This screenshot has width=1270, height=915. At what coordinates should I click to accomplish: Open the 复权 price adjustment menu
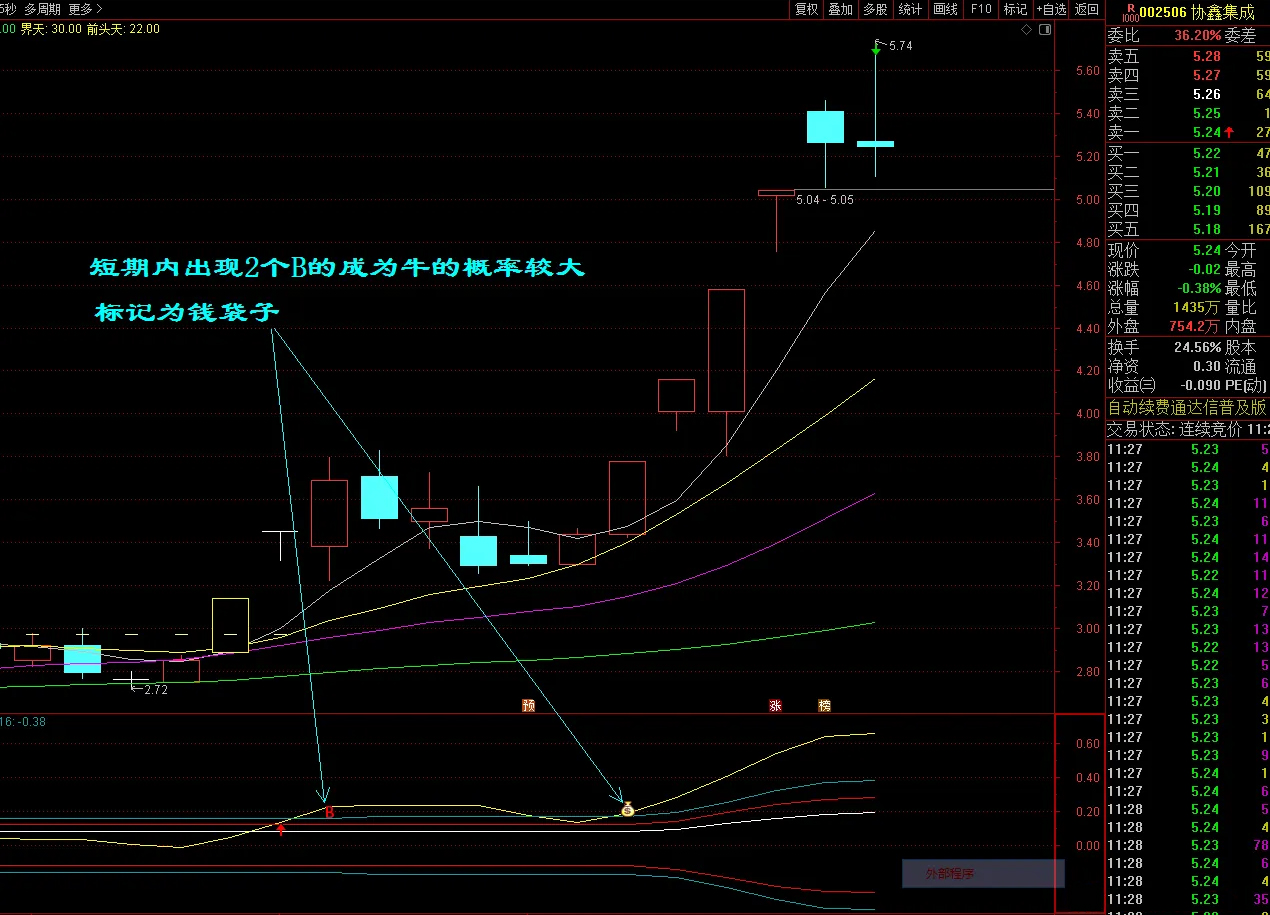click(806, 9)
